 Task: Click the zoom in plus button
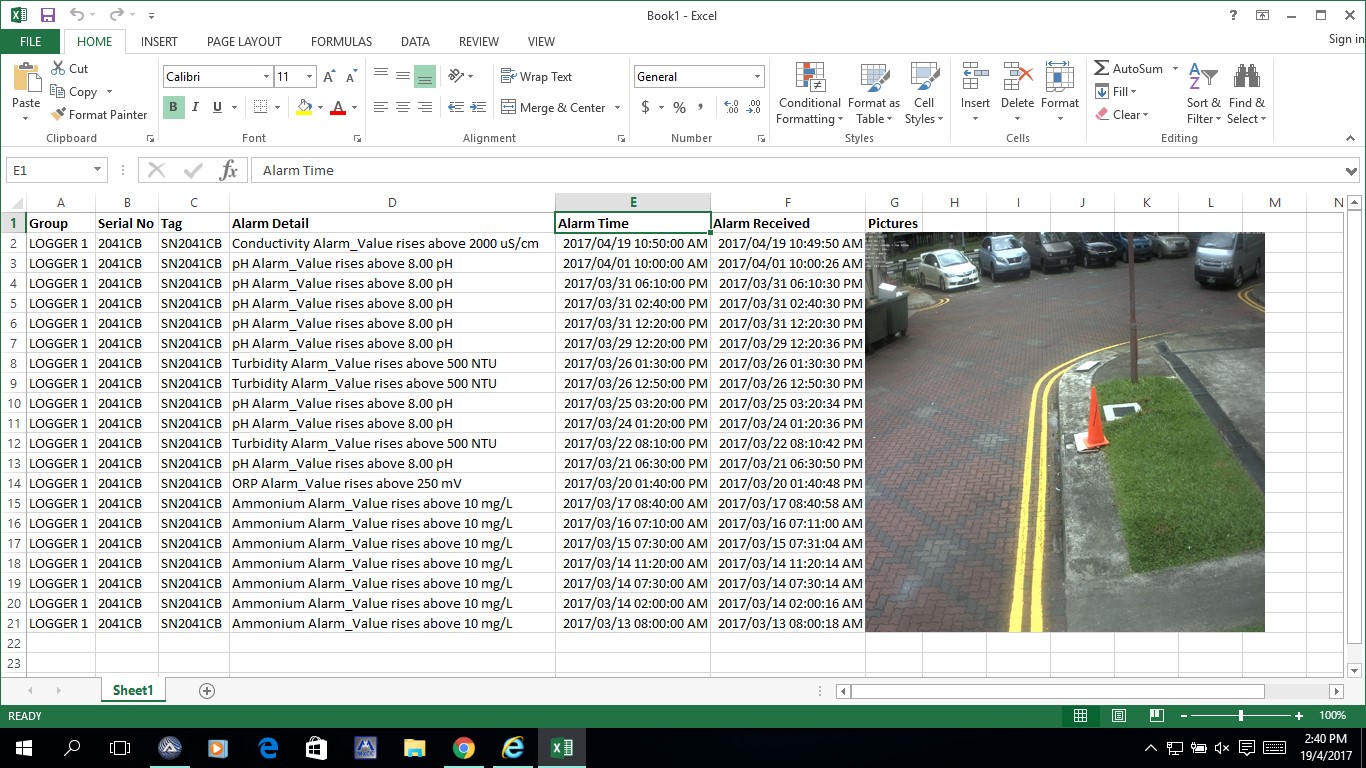[x=1299, y=716]
